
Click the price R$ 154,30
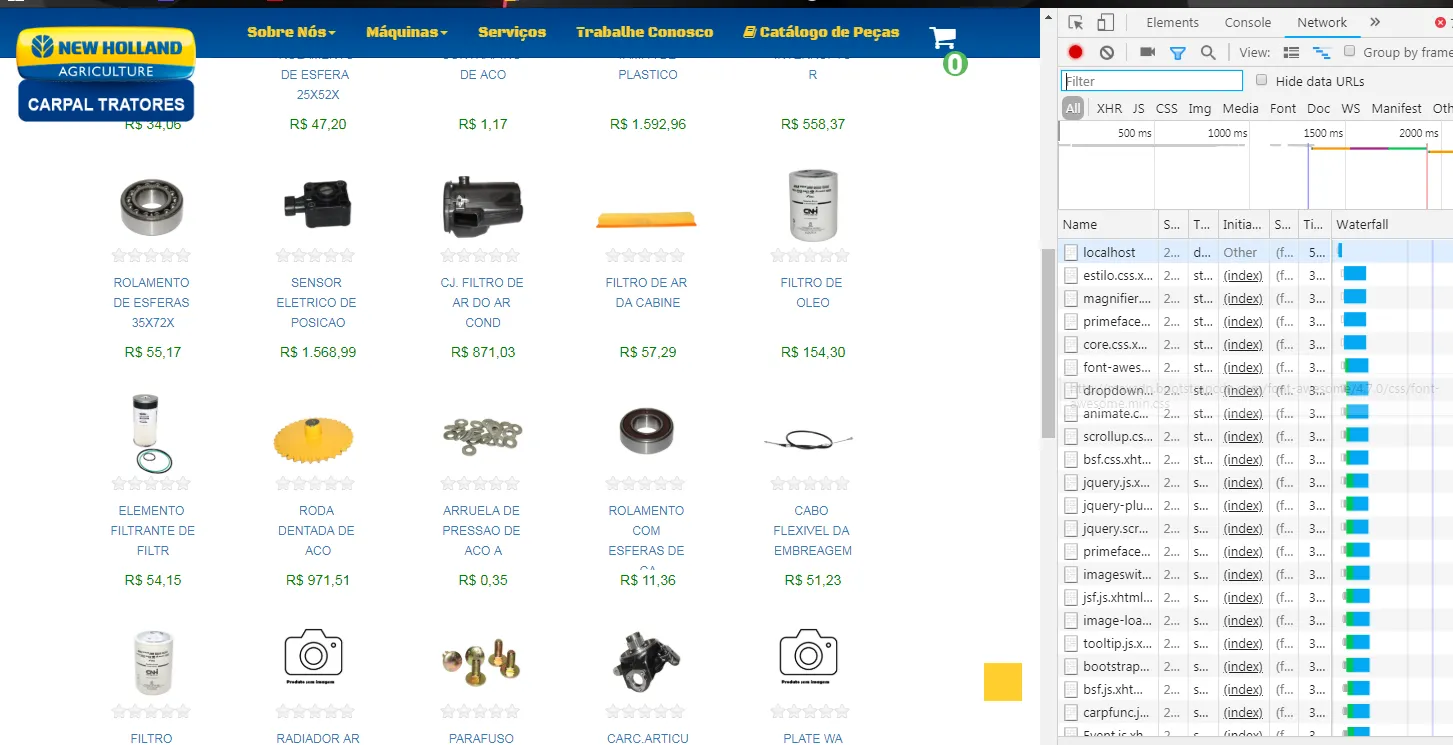(x=813, y=352)
